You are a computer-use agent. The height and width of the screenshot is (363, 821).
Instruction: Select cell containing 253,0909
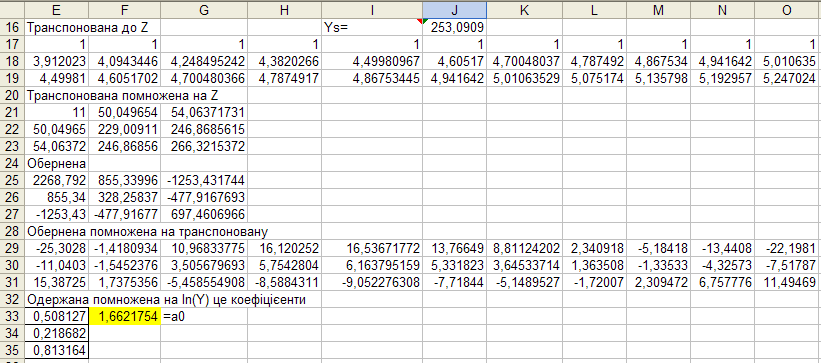click(x=454, y=27)
